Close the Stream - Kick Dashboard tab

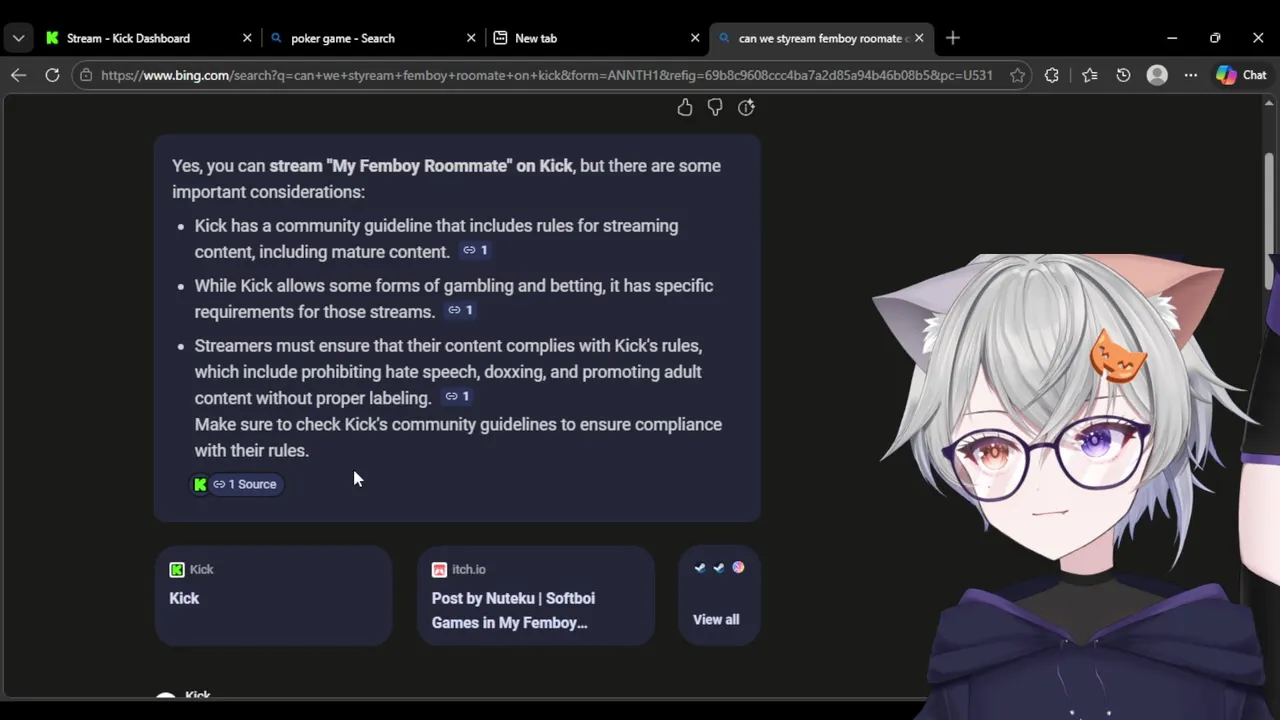(247, 38)
